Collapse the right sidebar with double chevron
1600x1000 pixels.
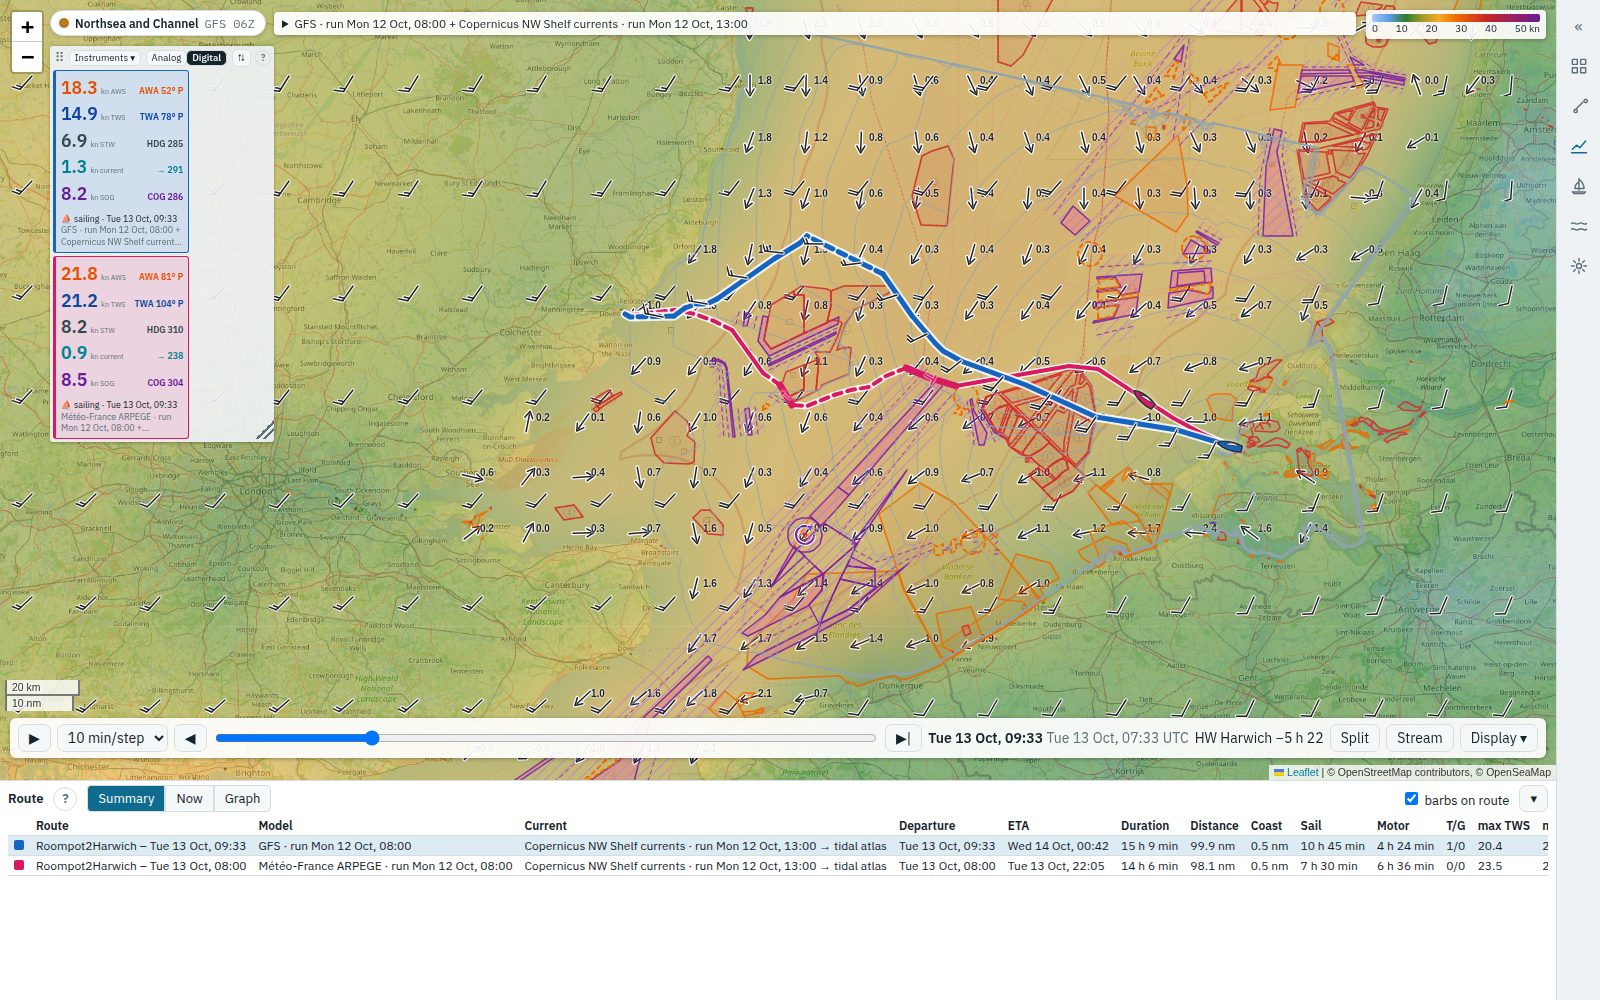[x=1579, y=27]
